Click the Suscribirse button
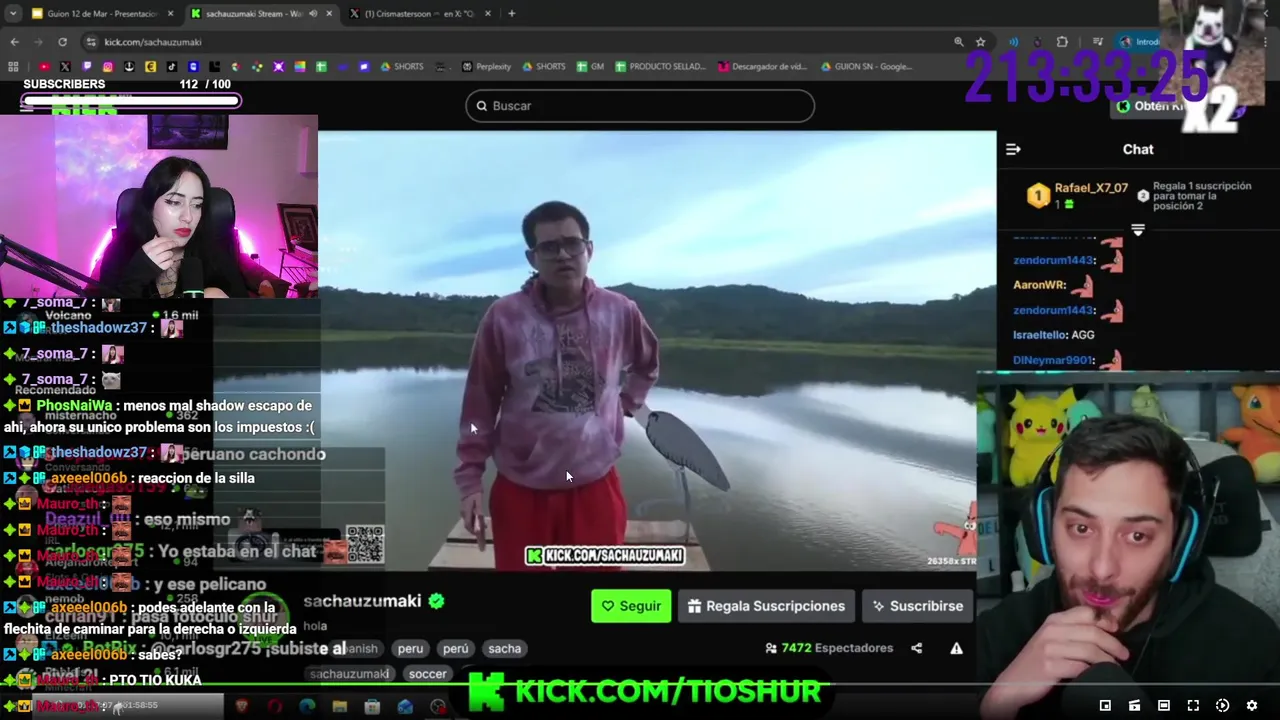The height and width of the screenshot is (720, 1280). [x=917, y=606]
